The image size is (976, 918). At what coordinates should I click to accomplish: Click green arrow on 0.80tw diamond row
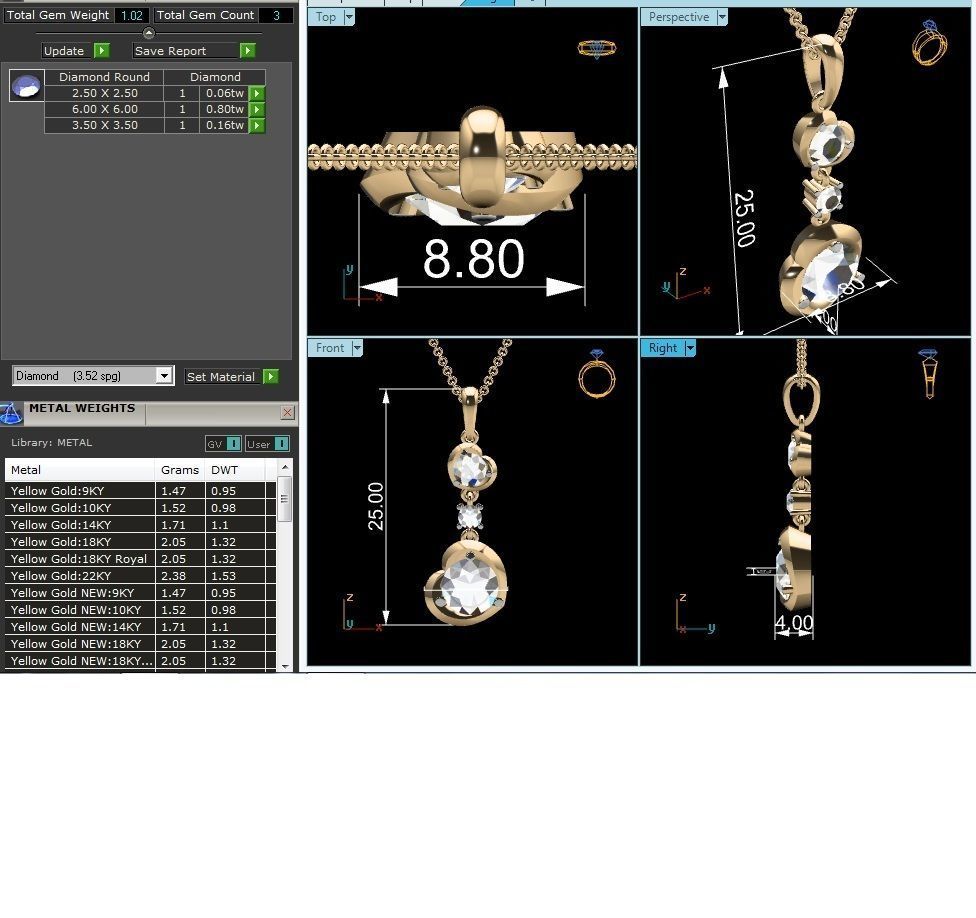[x=256, y=110]
